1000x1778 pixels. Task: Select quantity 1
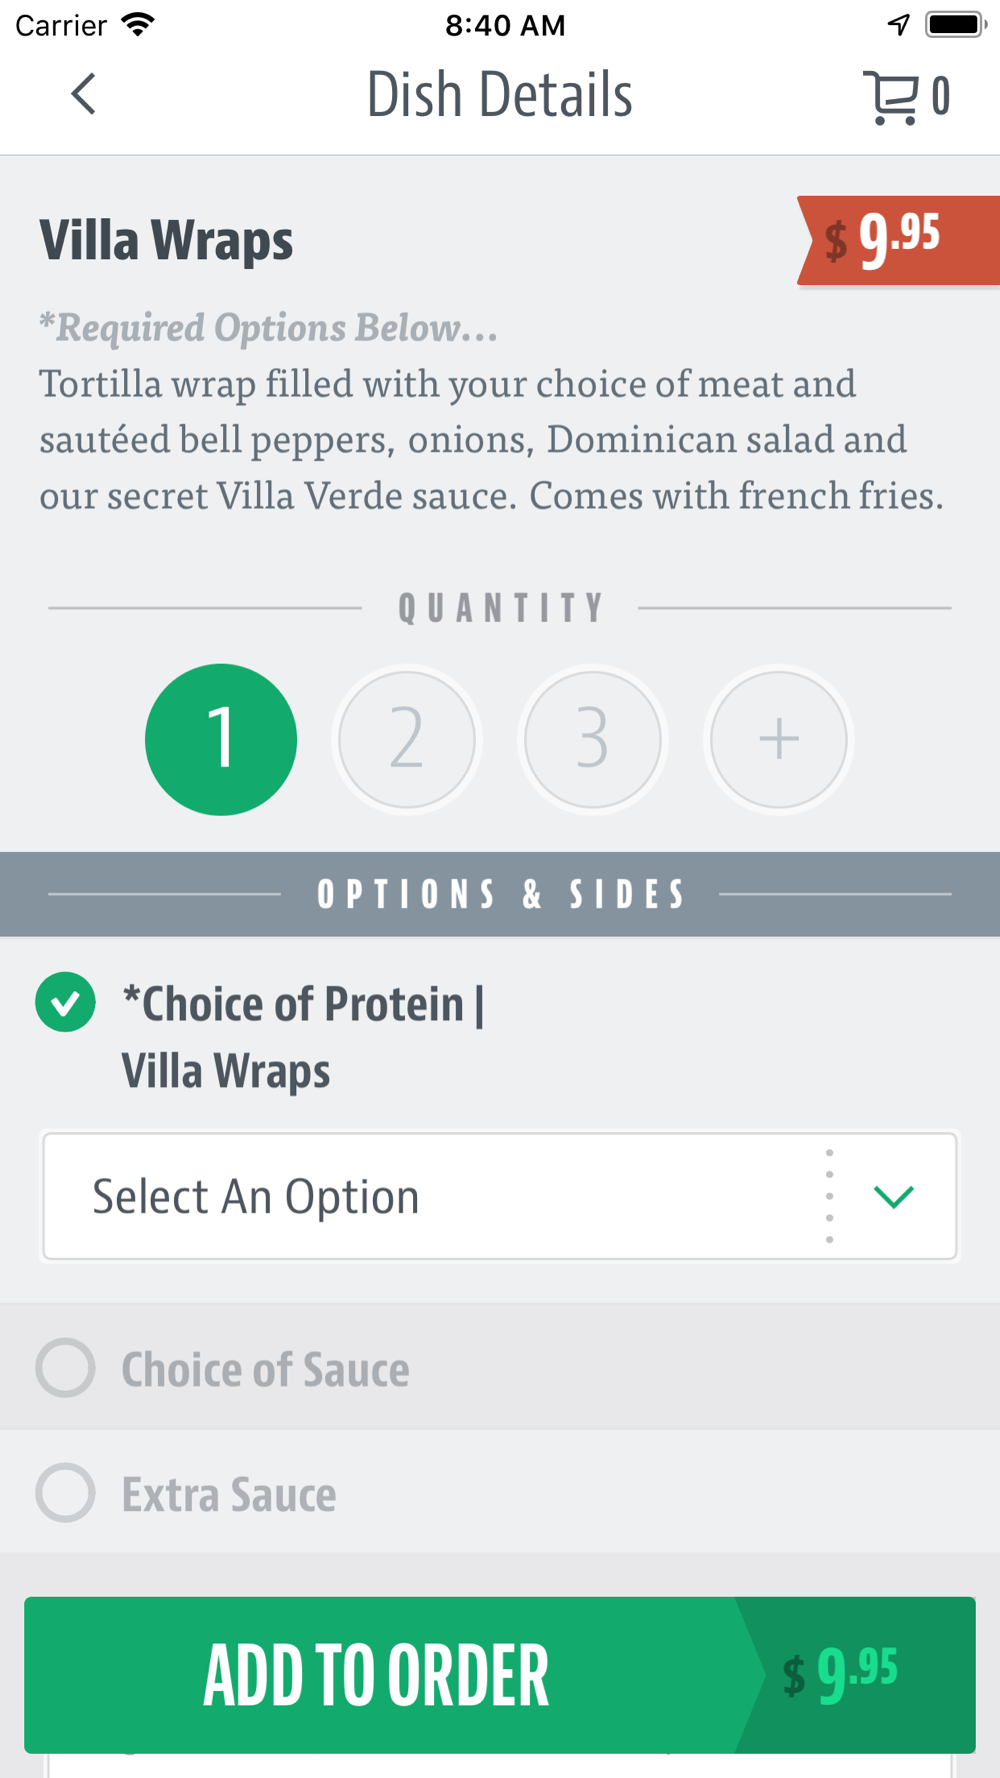[221, 740]
